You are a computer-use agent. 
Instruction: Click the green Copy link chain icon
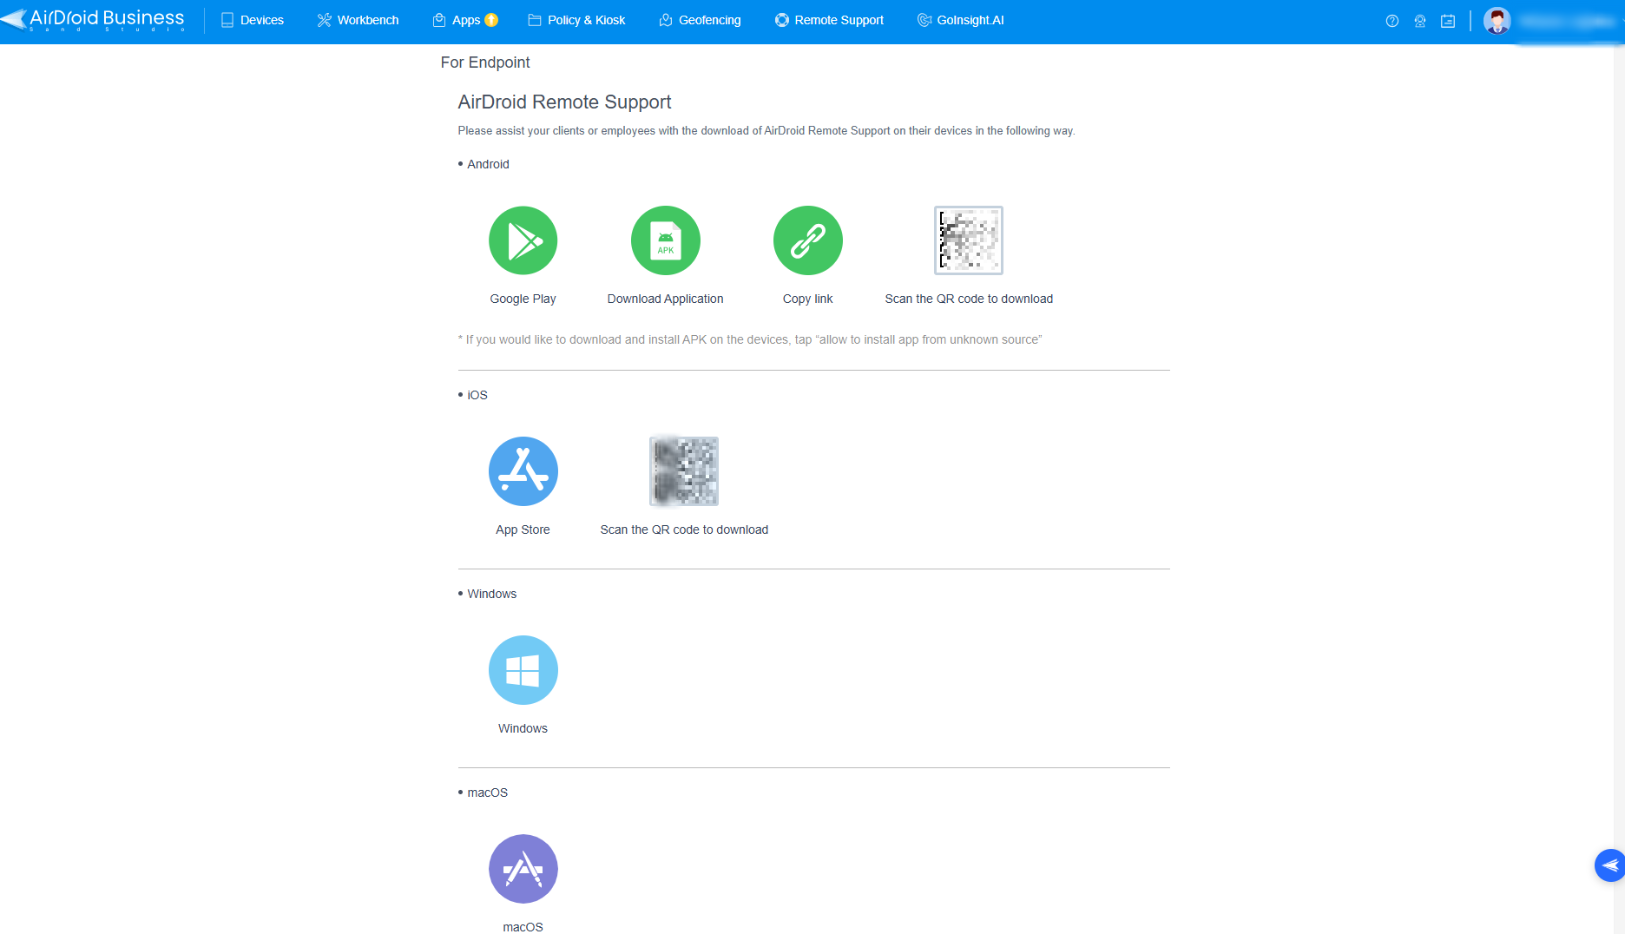(x=808, y=240)
